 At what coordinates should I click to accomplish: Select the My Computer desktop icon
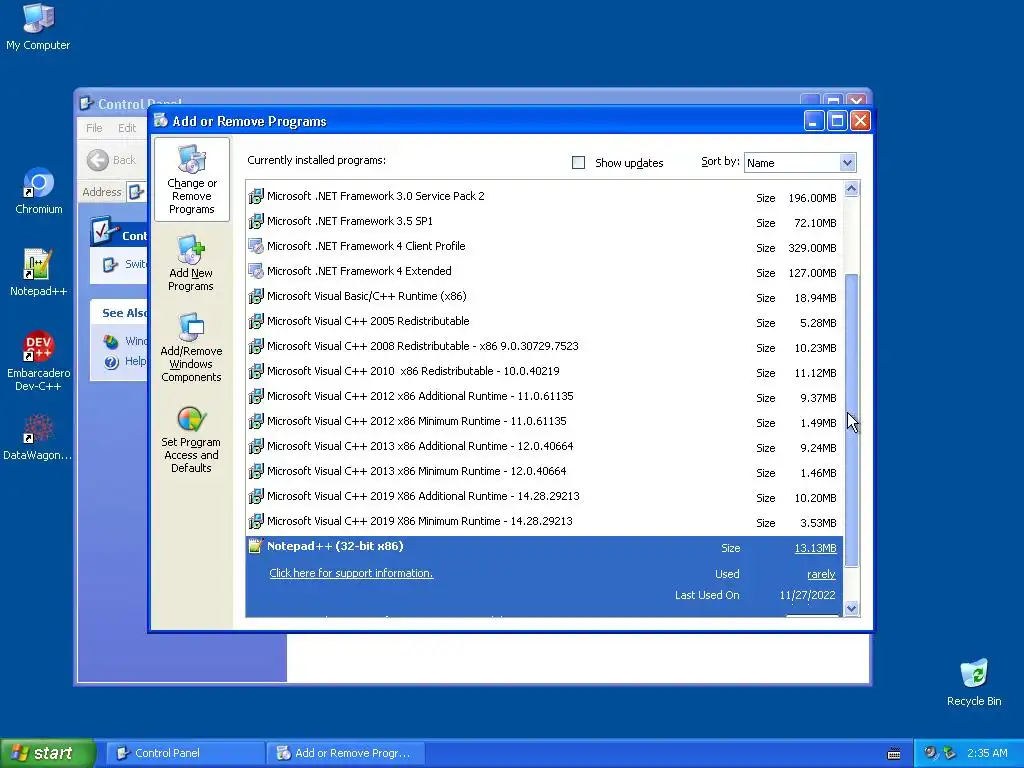tap(38, 27)
